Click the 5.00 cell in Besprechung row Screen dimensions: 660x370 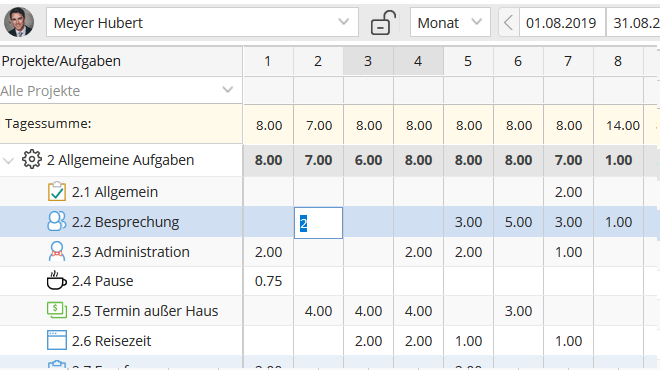click(x=518, y=222)
